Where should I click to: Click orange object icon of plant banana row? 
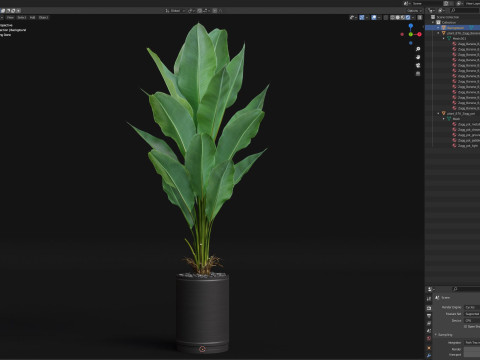click(444, 33)
